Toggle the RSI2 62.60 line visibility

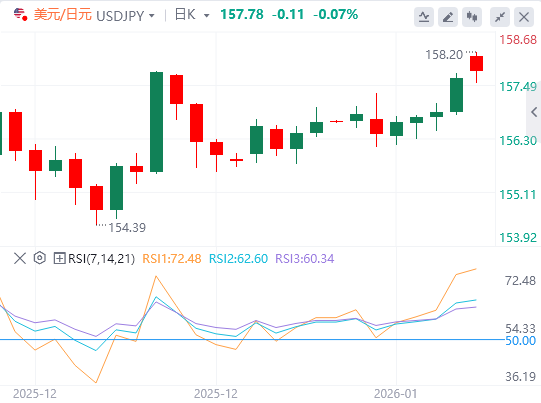point(238,258)
